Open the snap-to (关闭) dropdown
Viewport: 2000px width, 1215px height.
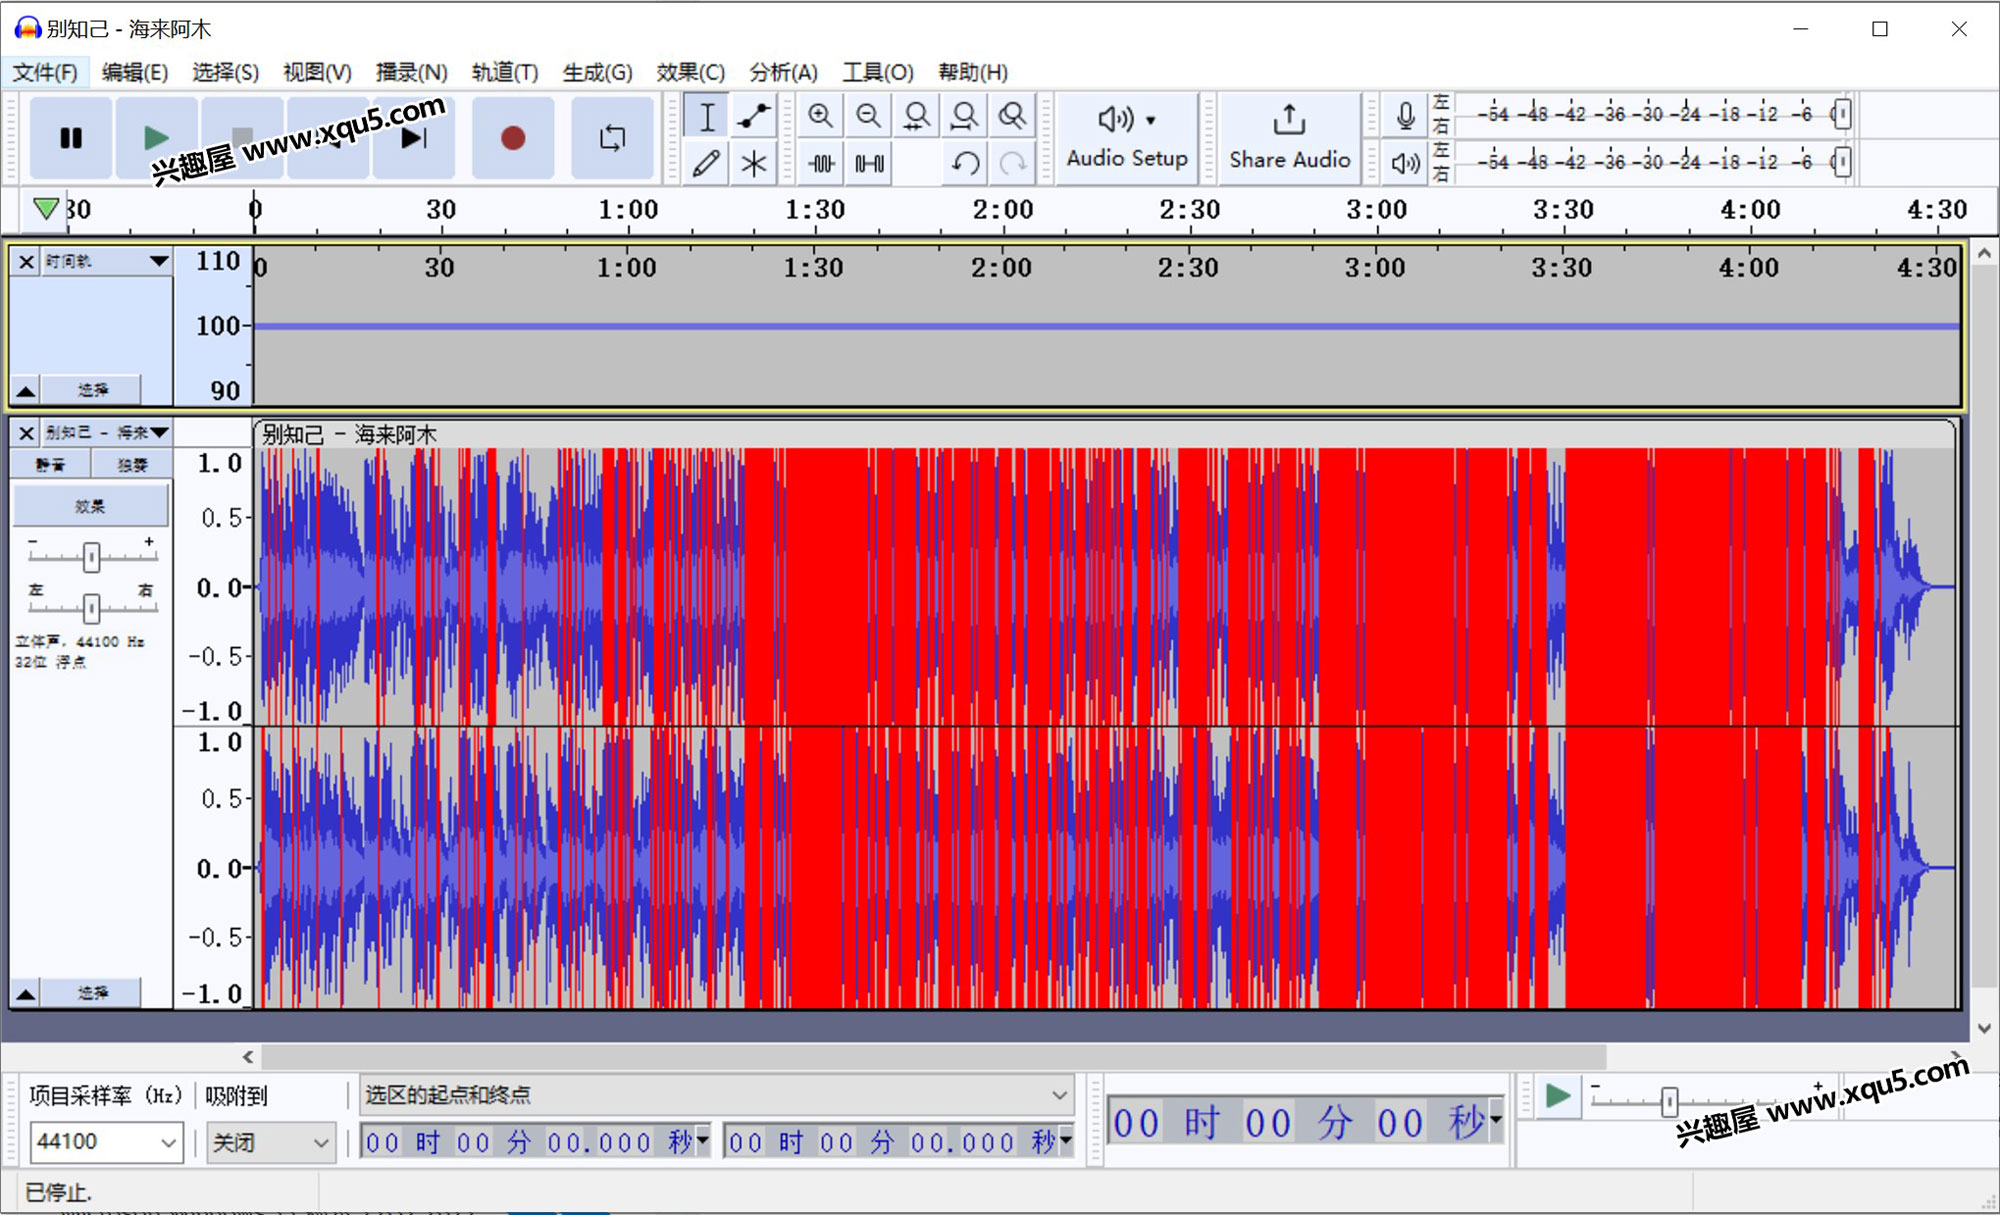tap(270, 1142)
